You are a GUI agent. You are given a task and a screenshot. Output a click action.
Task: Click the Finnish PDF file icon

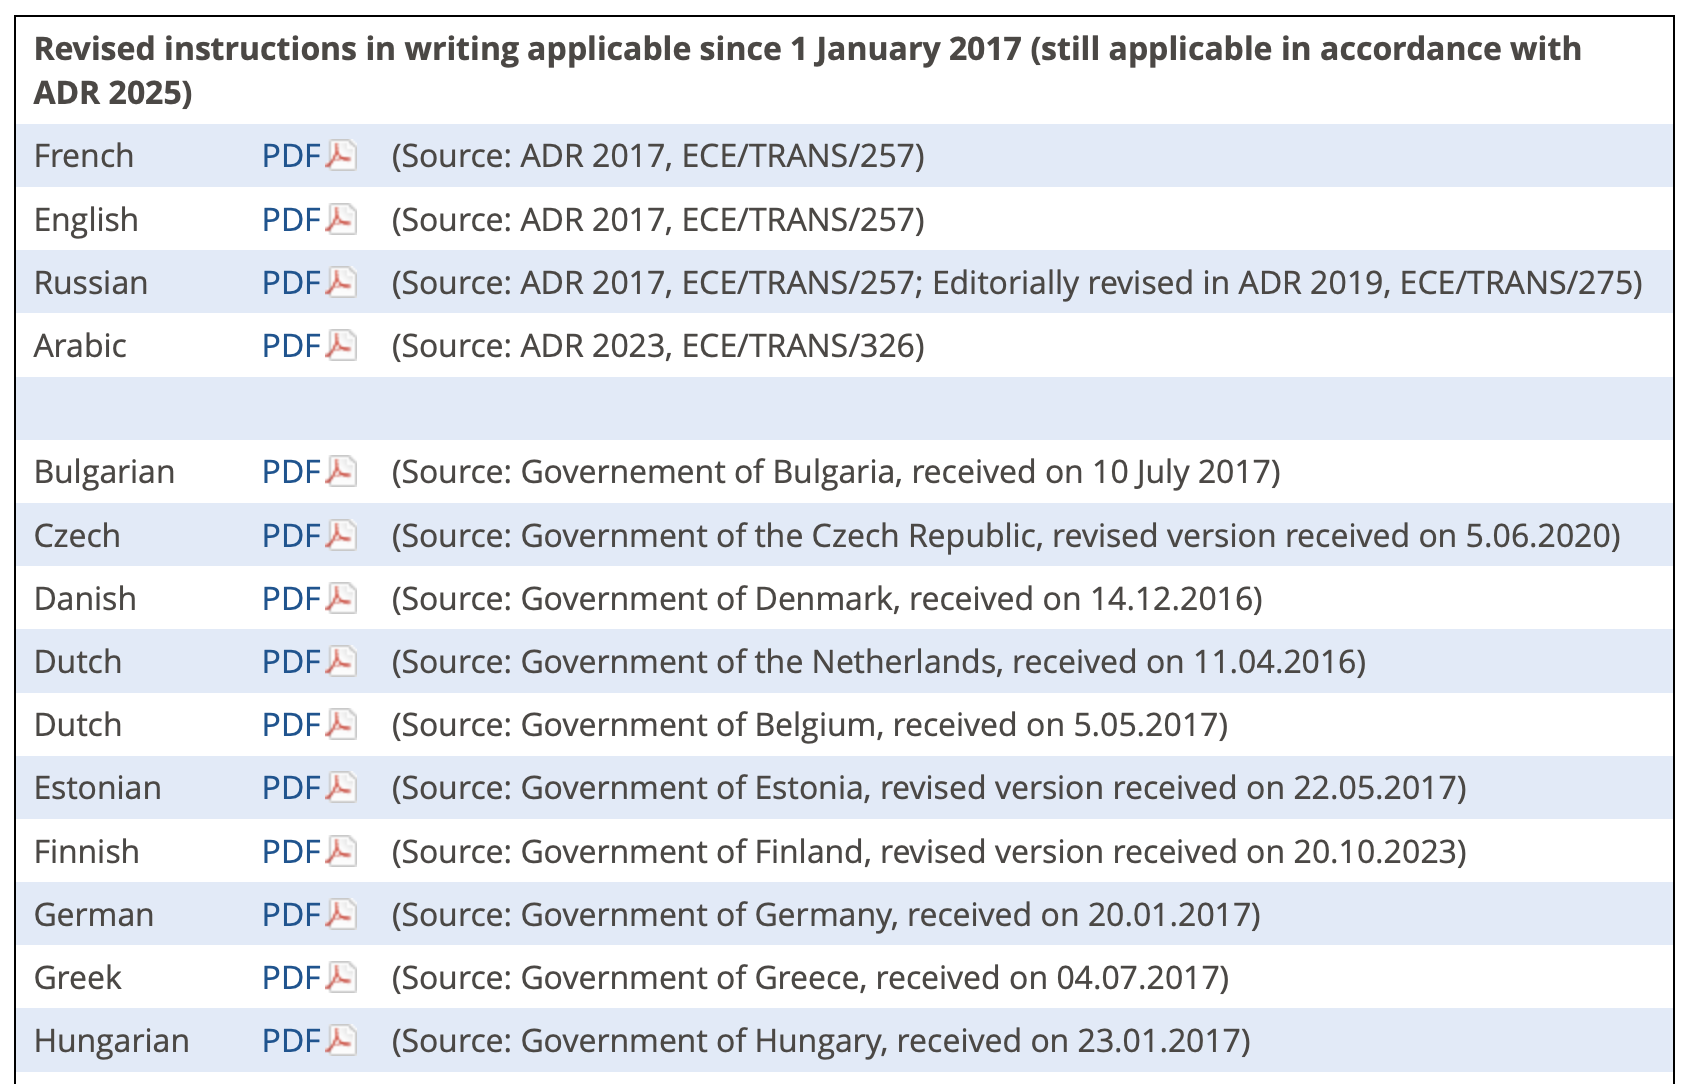[x=342, y=852]
